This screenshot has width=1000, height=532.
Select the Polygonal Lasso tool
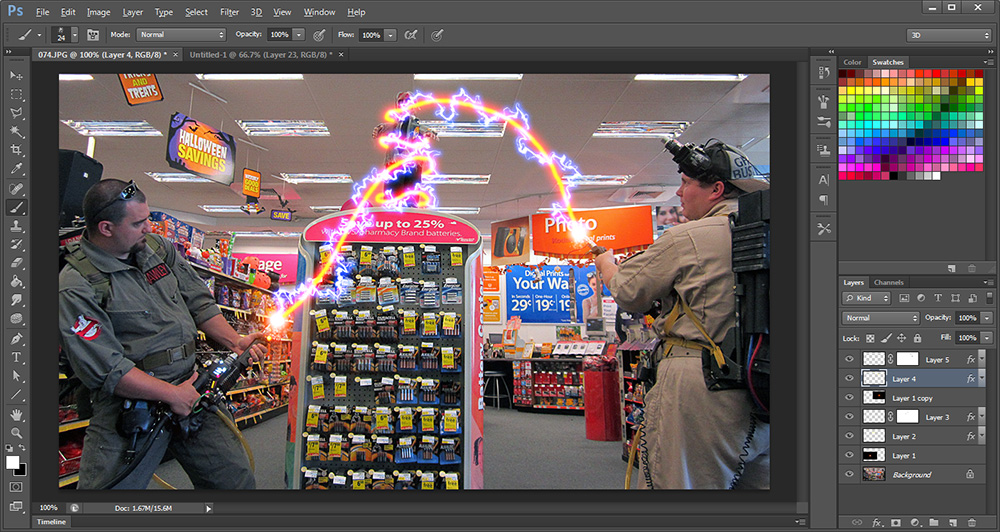point(17,113)
